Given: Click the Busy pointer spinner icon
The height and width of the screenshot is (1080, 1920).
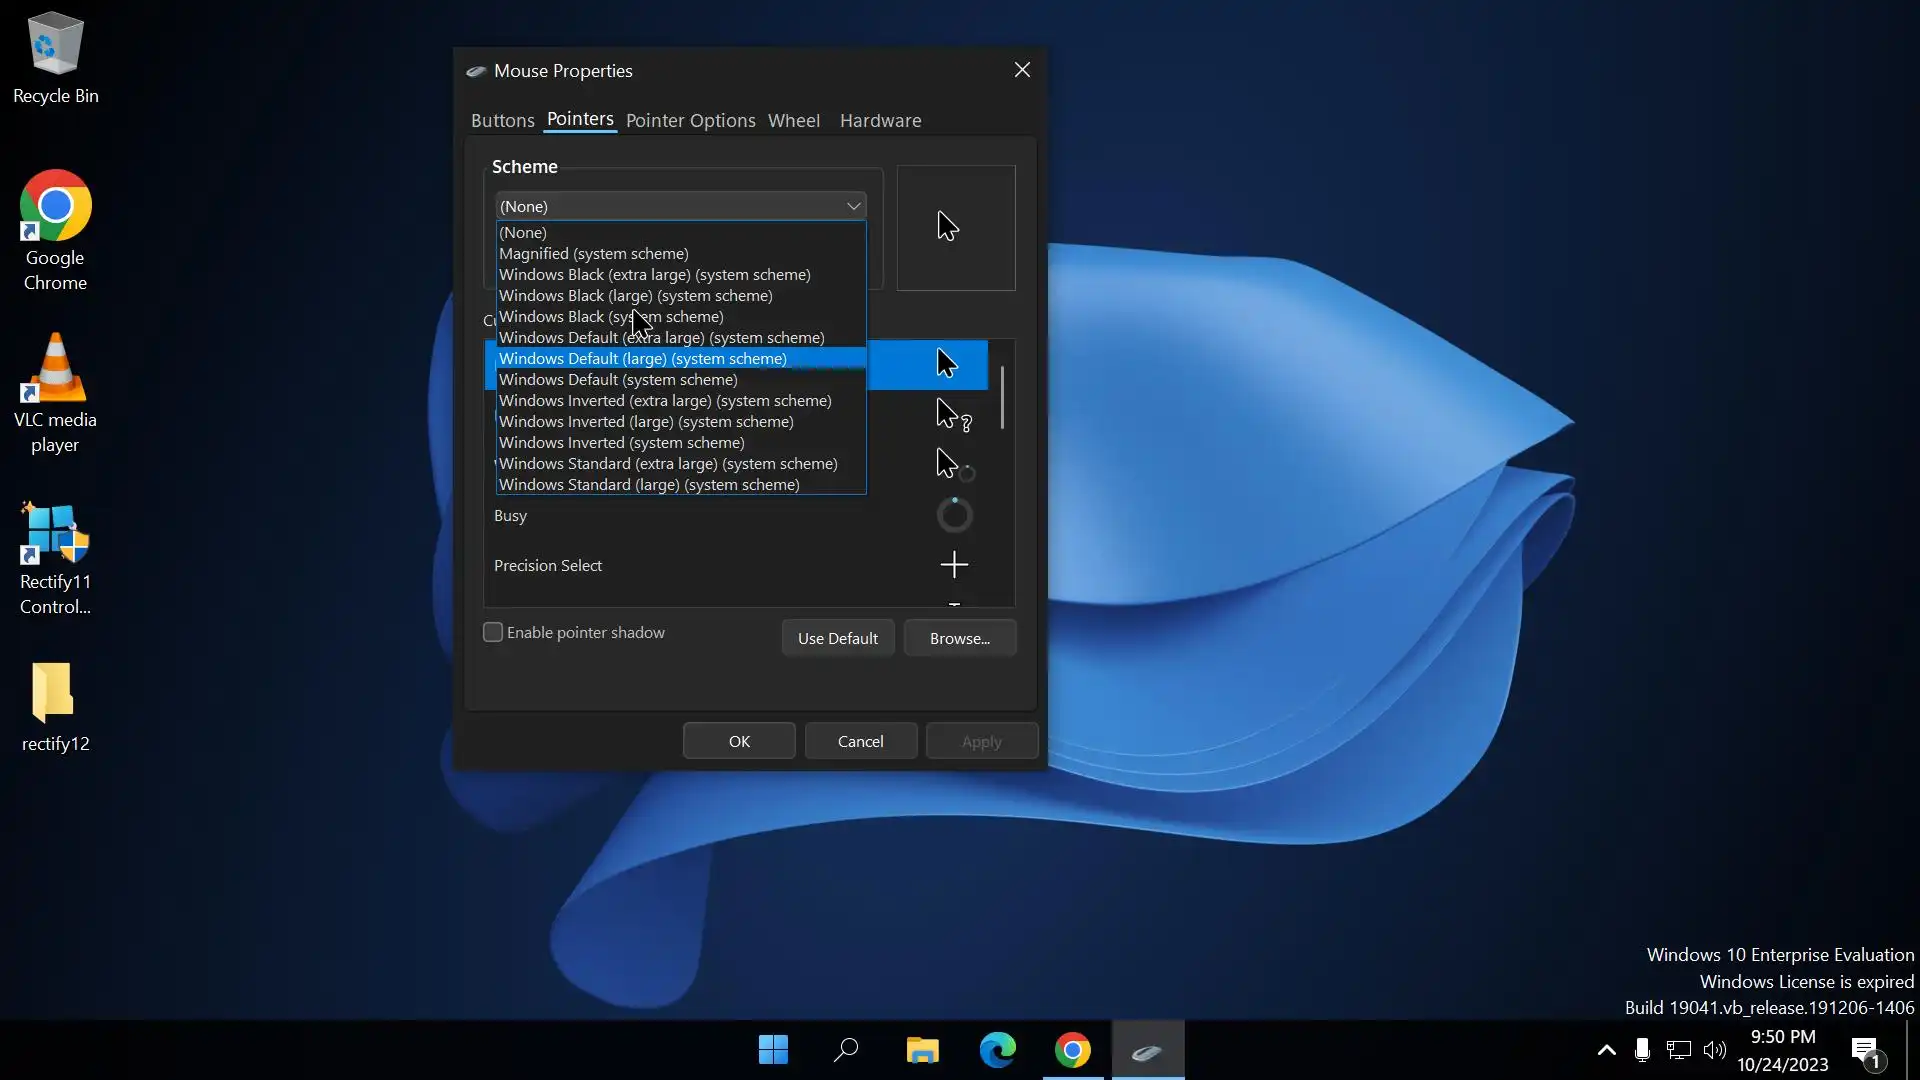Looking at the screenshot, I should 954,515.
